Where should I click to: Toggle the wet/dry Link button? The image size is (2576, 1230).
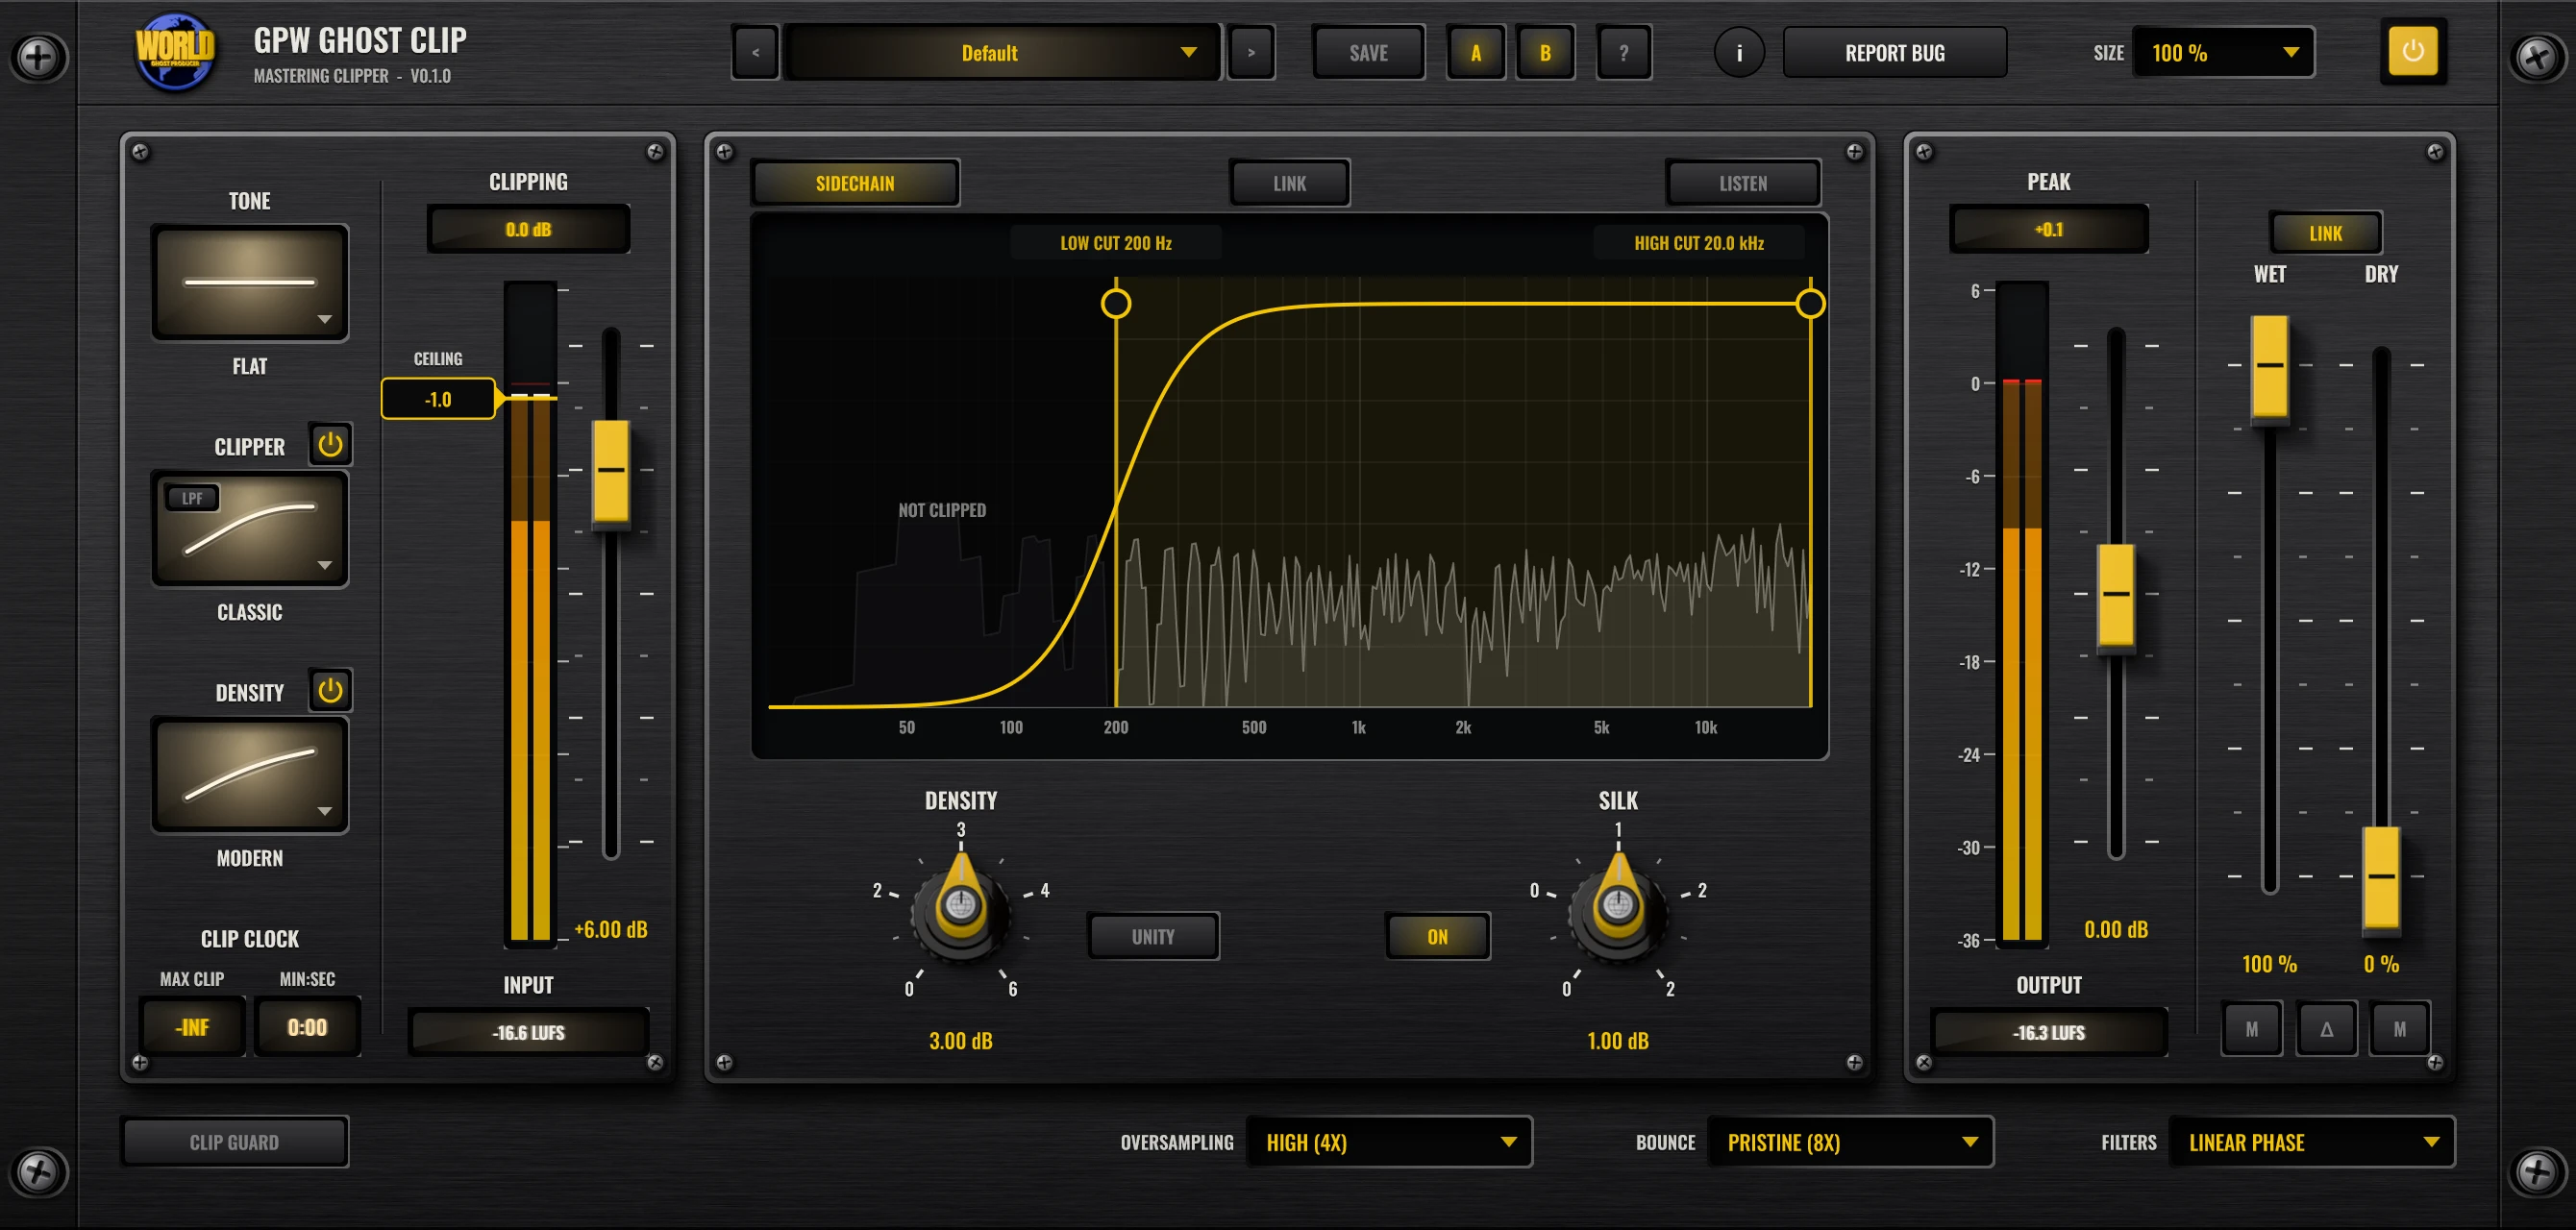point(2325,233)
